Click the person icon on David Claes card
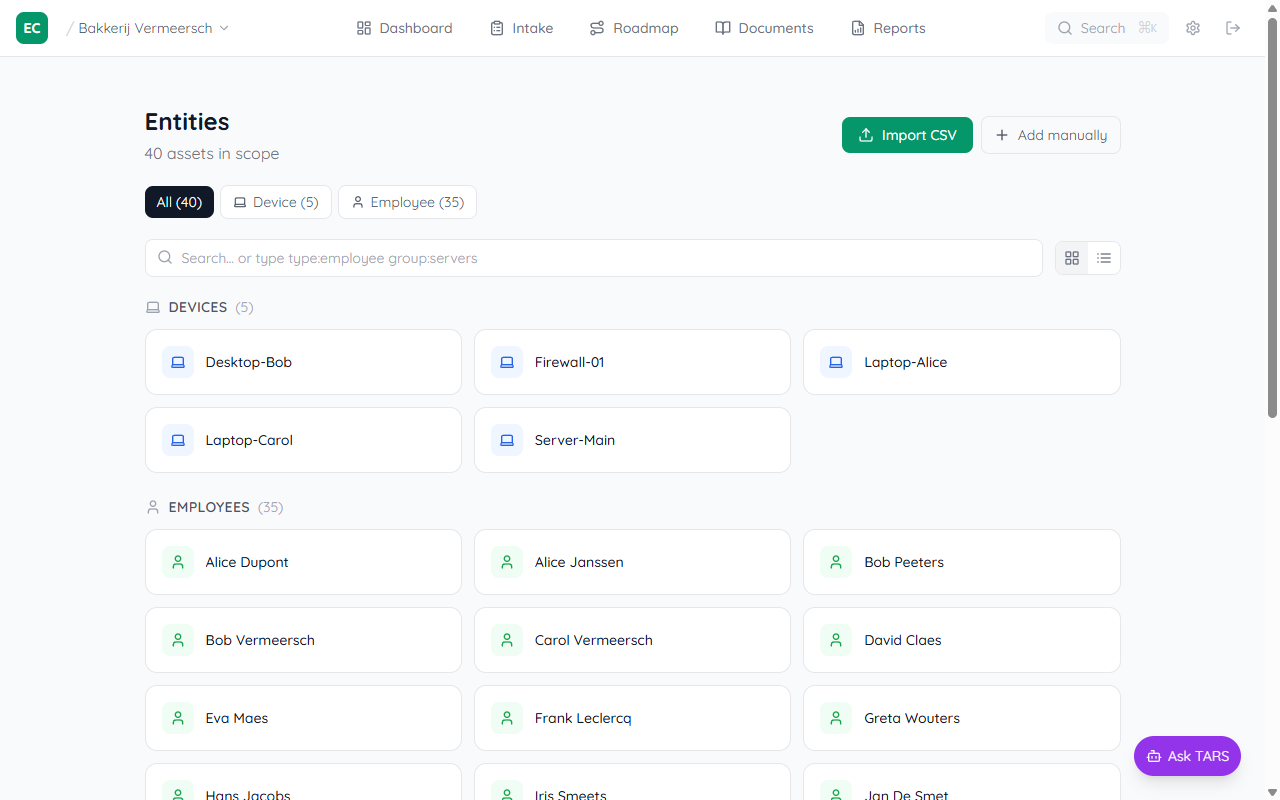The height and width of the screenshot is (800, 1280). (x=836, y=640)
